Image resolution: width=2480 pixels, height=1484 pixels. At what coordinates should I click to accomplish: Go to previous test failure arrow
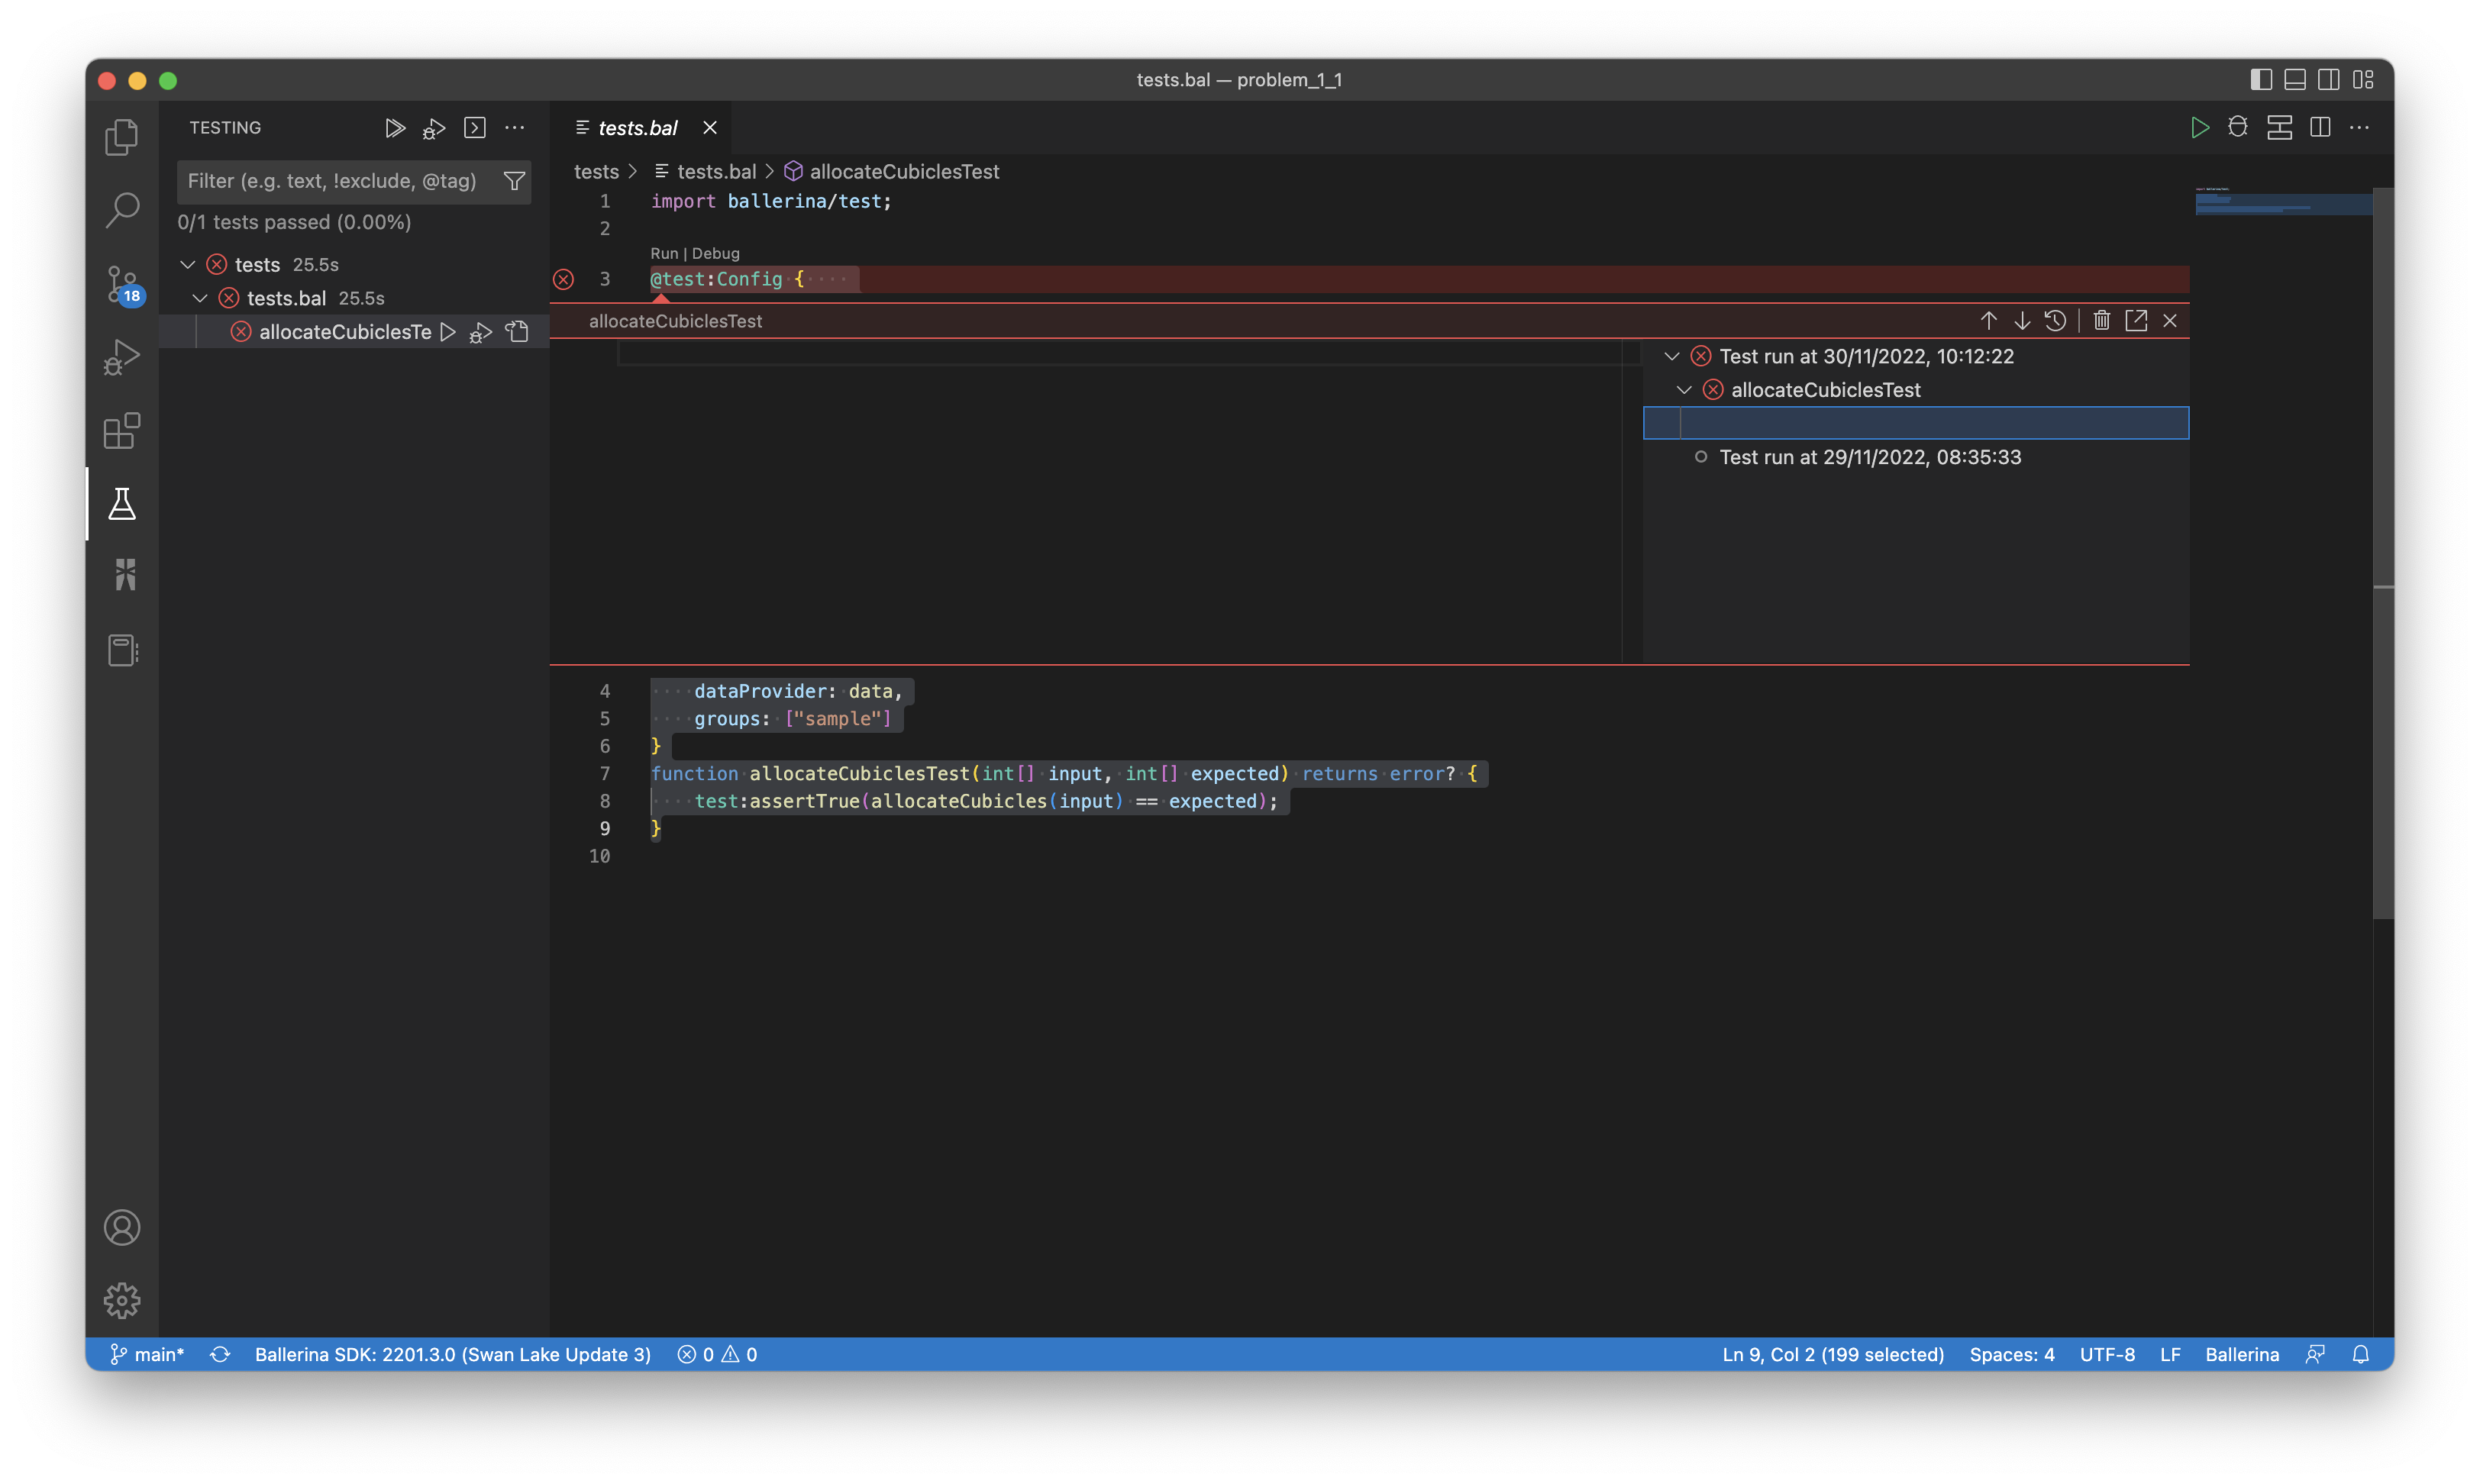pyautogui.click(x=1988, y=320)
